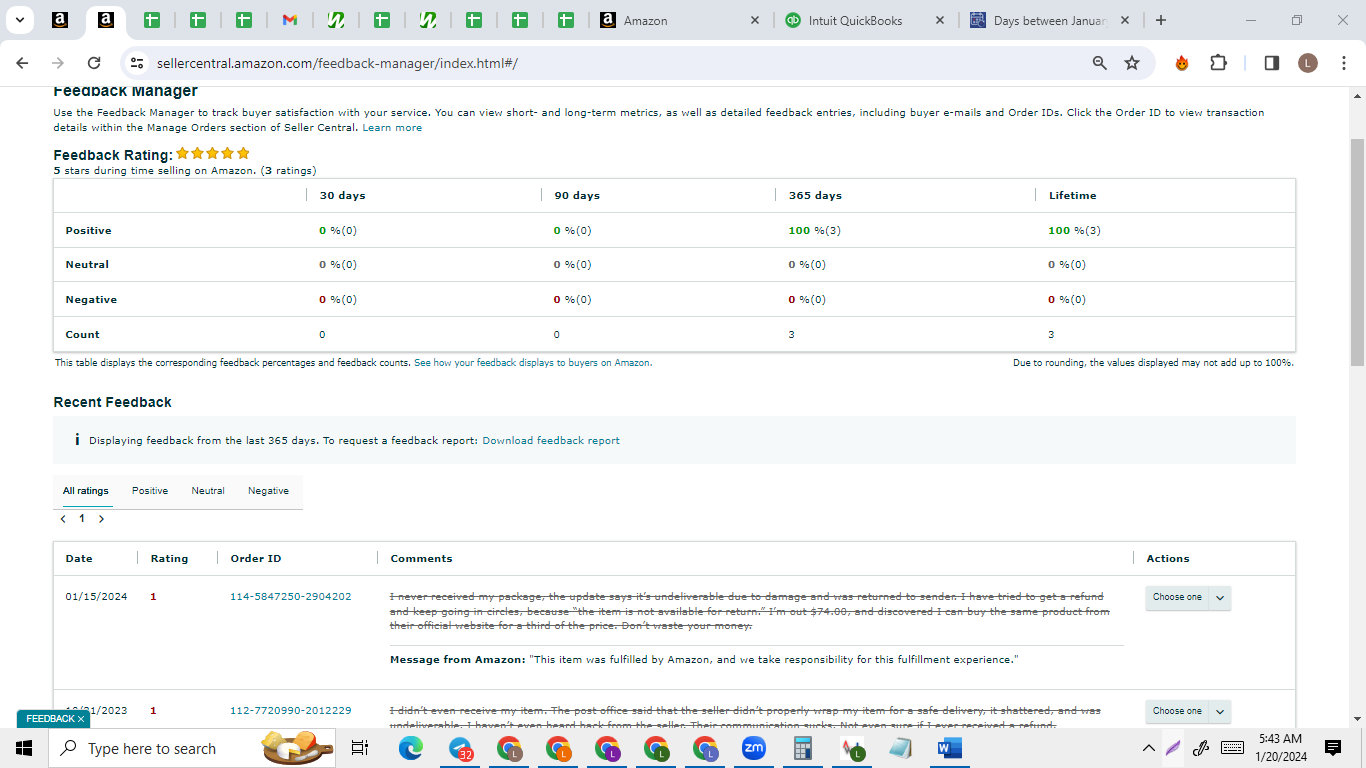Viewport: 1366px width, 768px height.
Task: Open a new browser tab
Action: click(1160, 20)
